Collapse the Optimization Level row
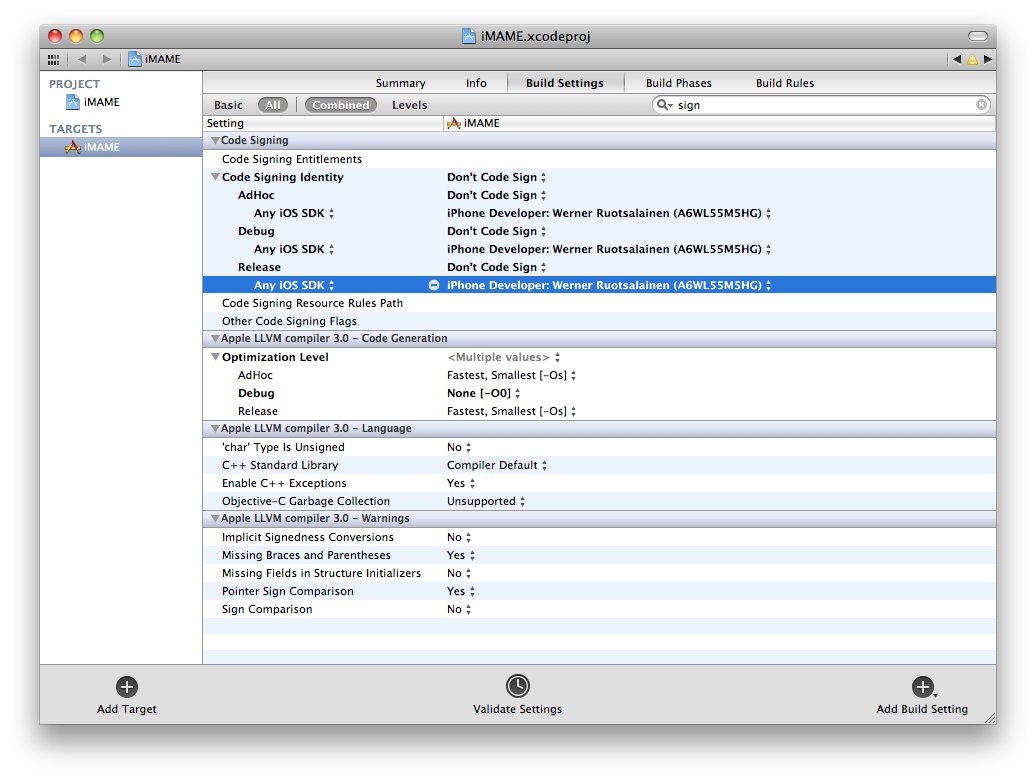 click(215, 357)
